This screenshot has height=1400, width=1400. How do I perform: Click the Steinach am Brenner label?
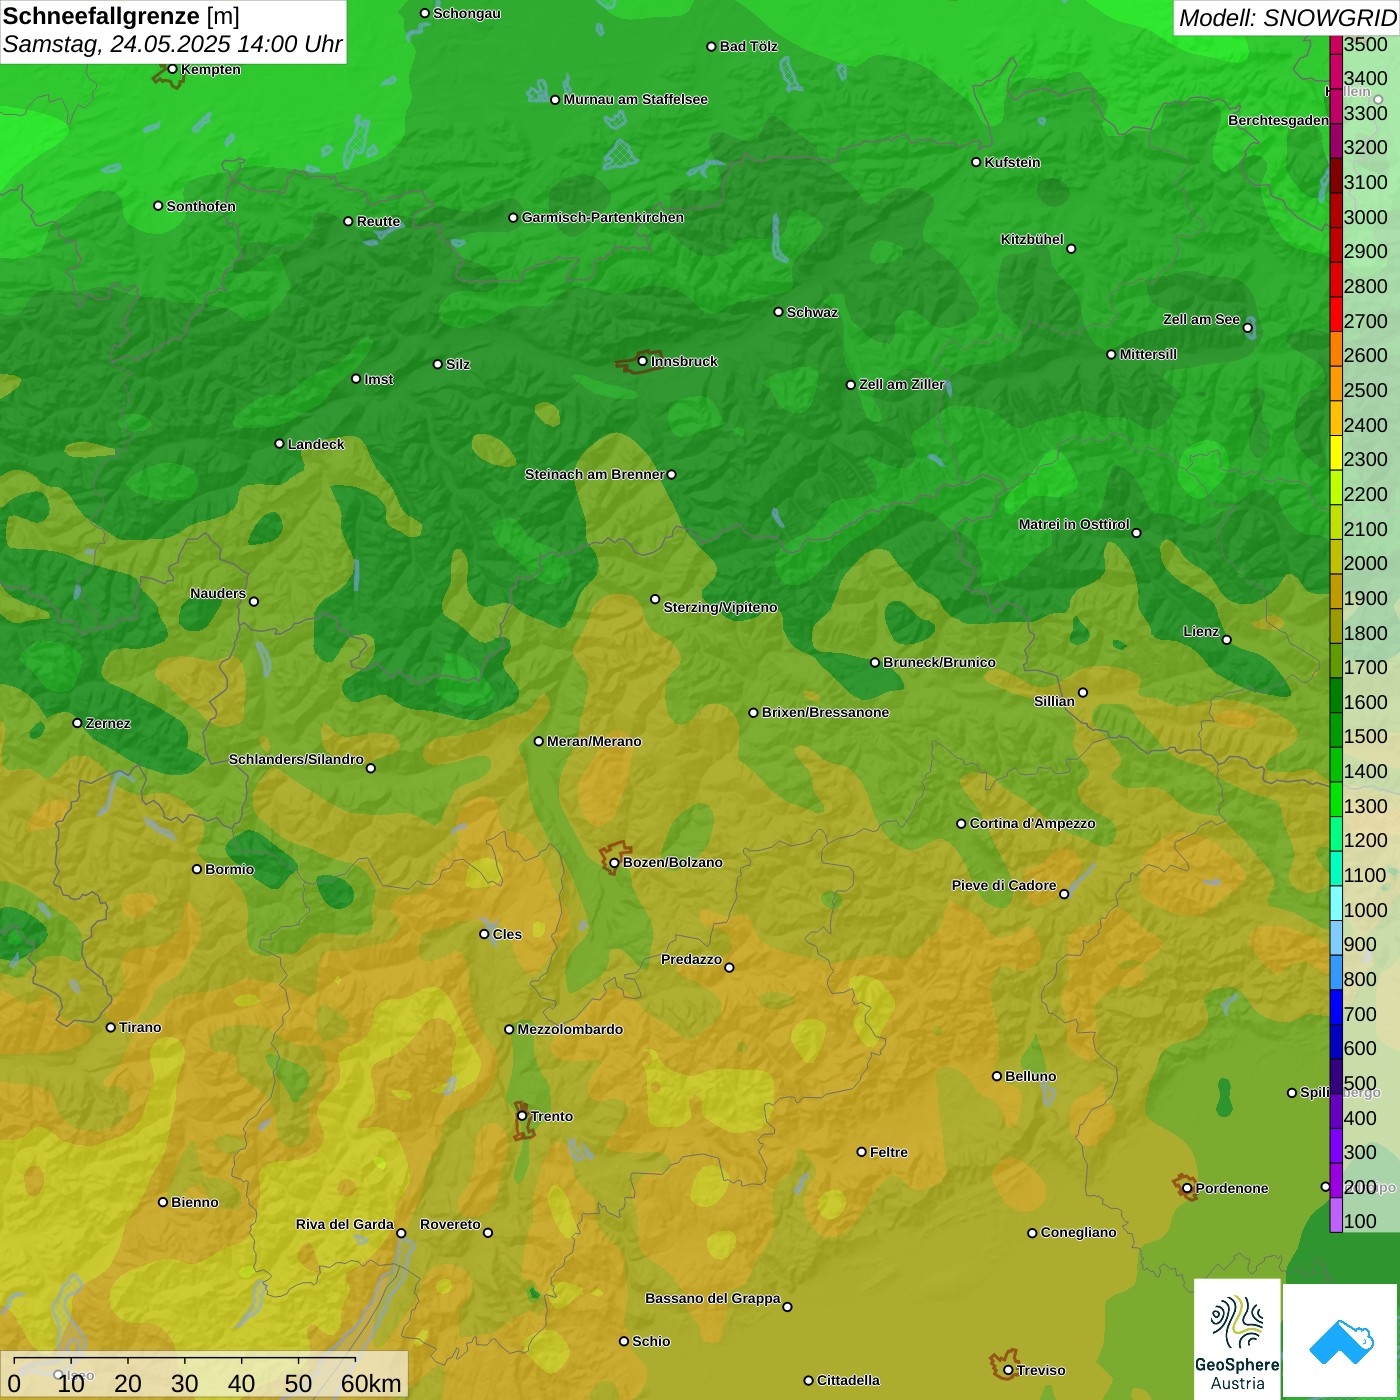[x=594, y=474]
